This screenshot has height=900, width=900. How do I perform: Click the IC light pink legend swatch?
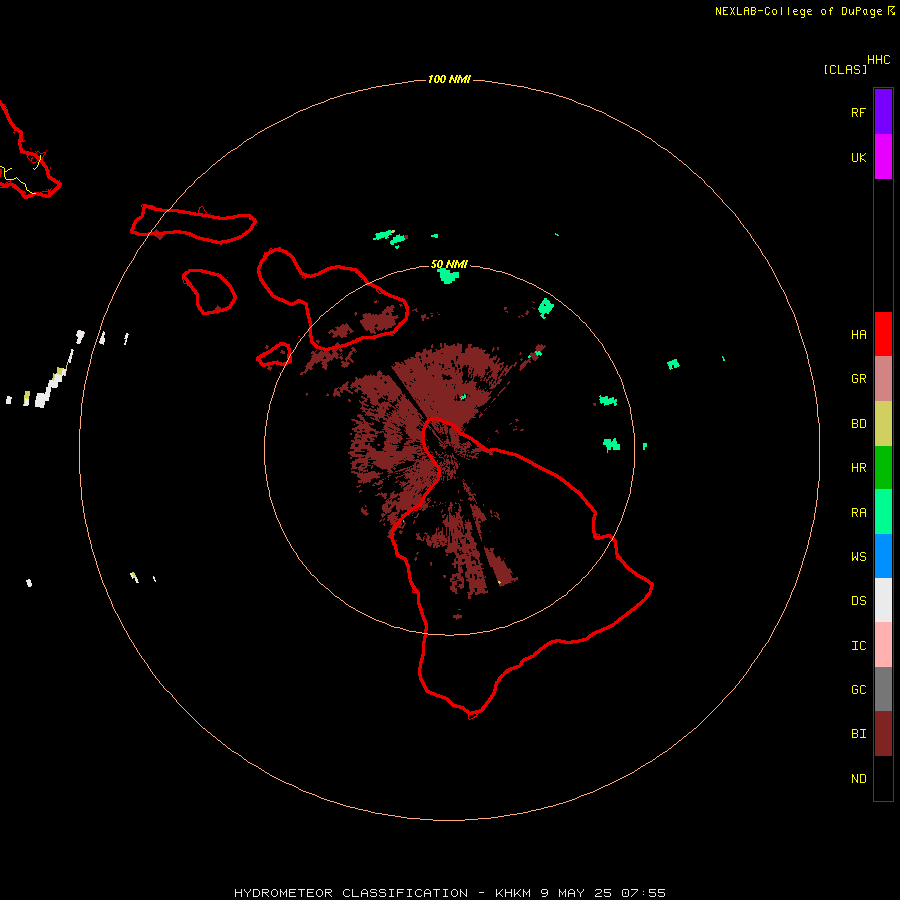point(883,645)
